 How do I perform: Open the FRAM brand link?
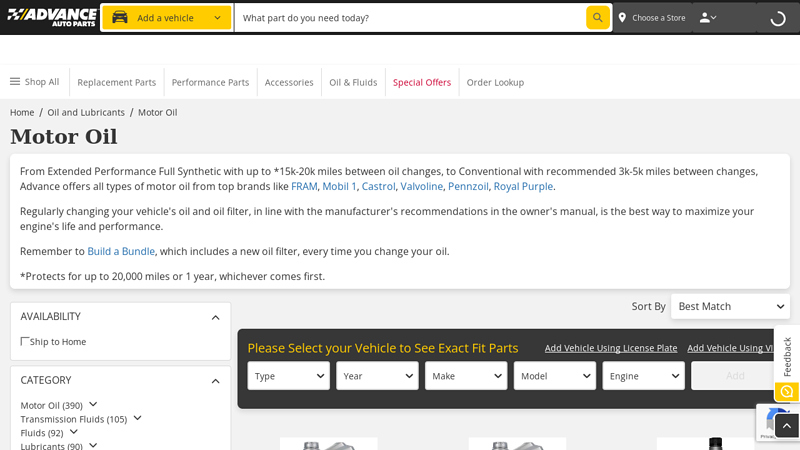pos(304,186)
